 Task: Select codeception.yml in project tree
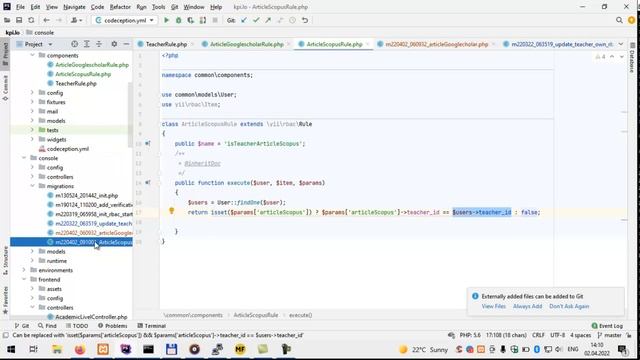68,149
